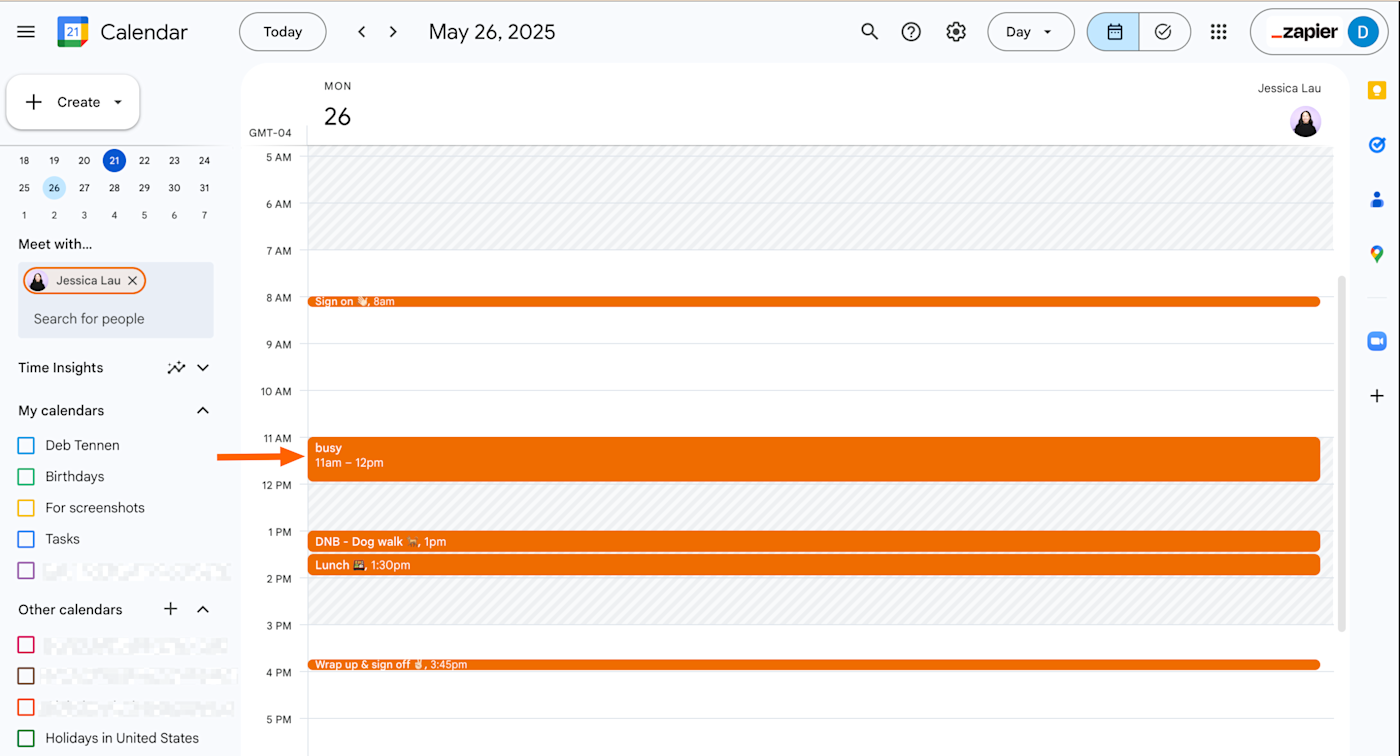Type in Search for people field
The image size is (1400, 756).
[x=116, y=319]
